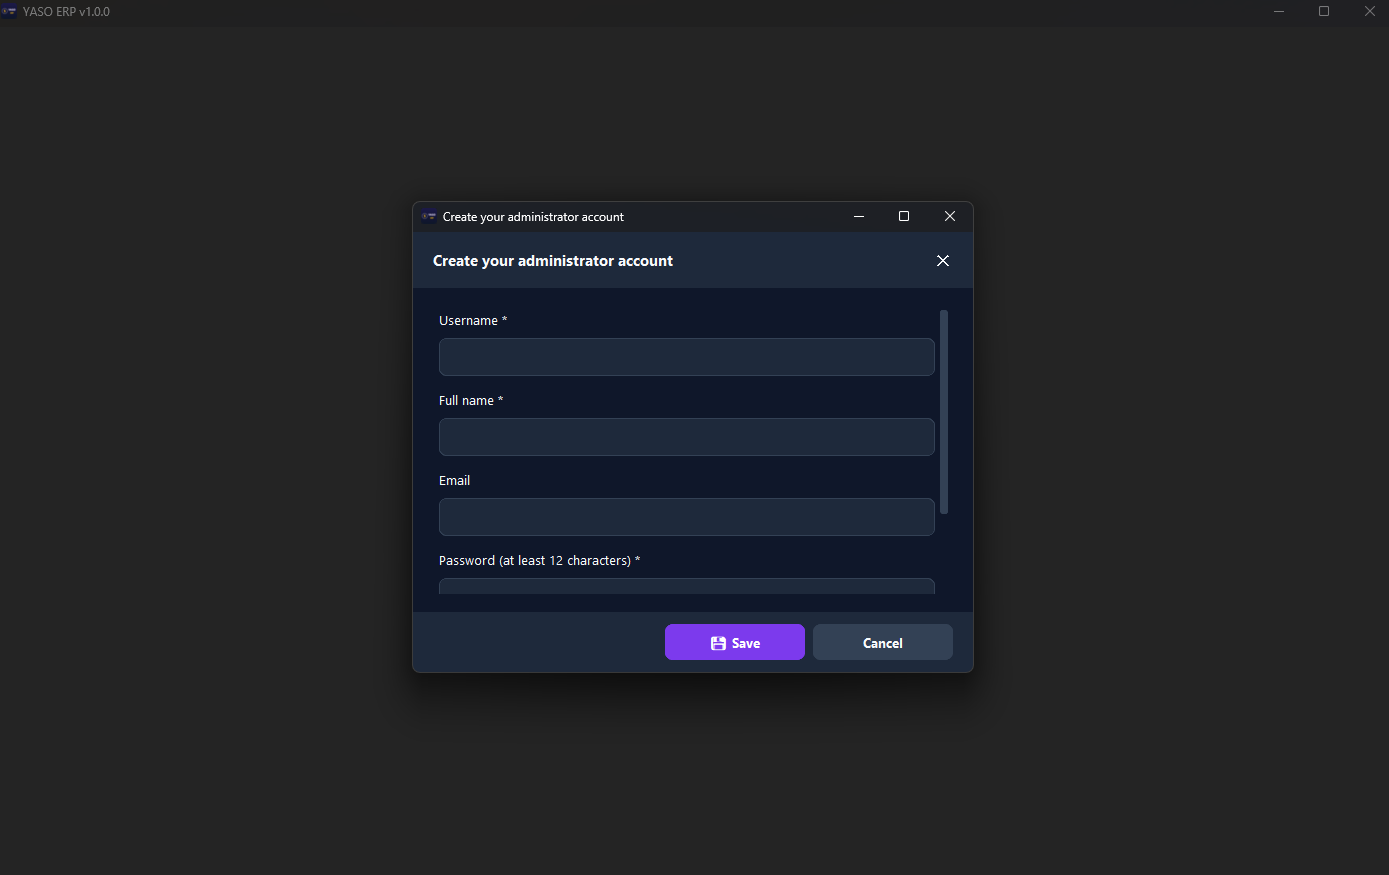Close the dialog from its title bar
Viewport: 1389px width, 875px height.
pyautogui.click(x=950, y=216)
